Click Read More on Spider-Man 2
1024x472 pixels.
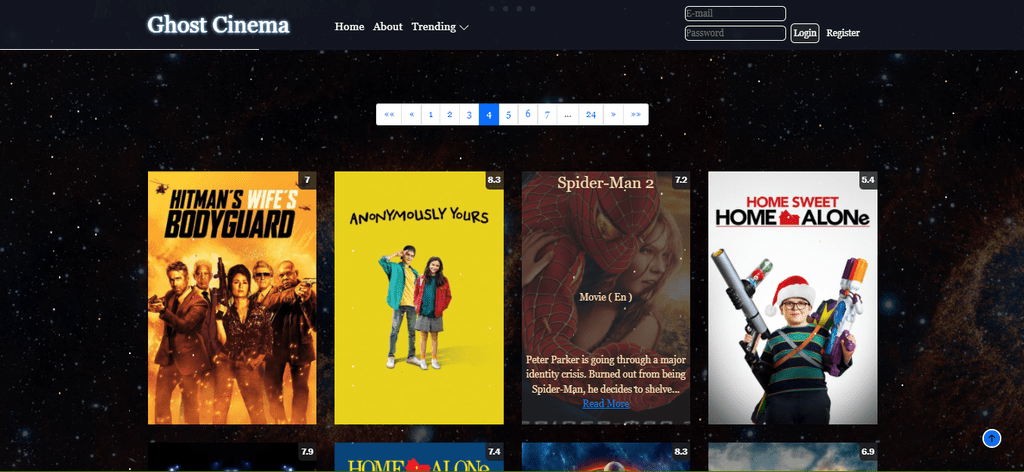point(606,403)
